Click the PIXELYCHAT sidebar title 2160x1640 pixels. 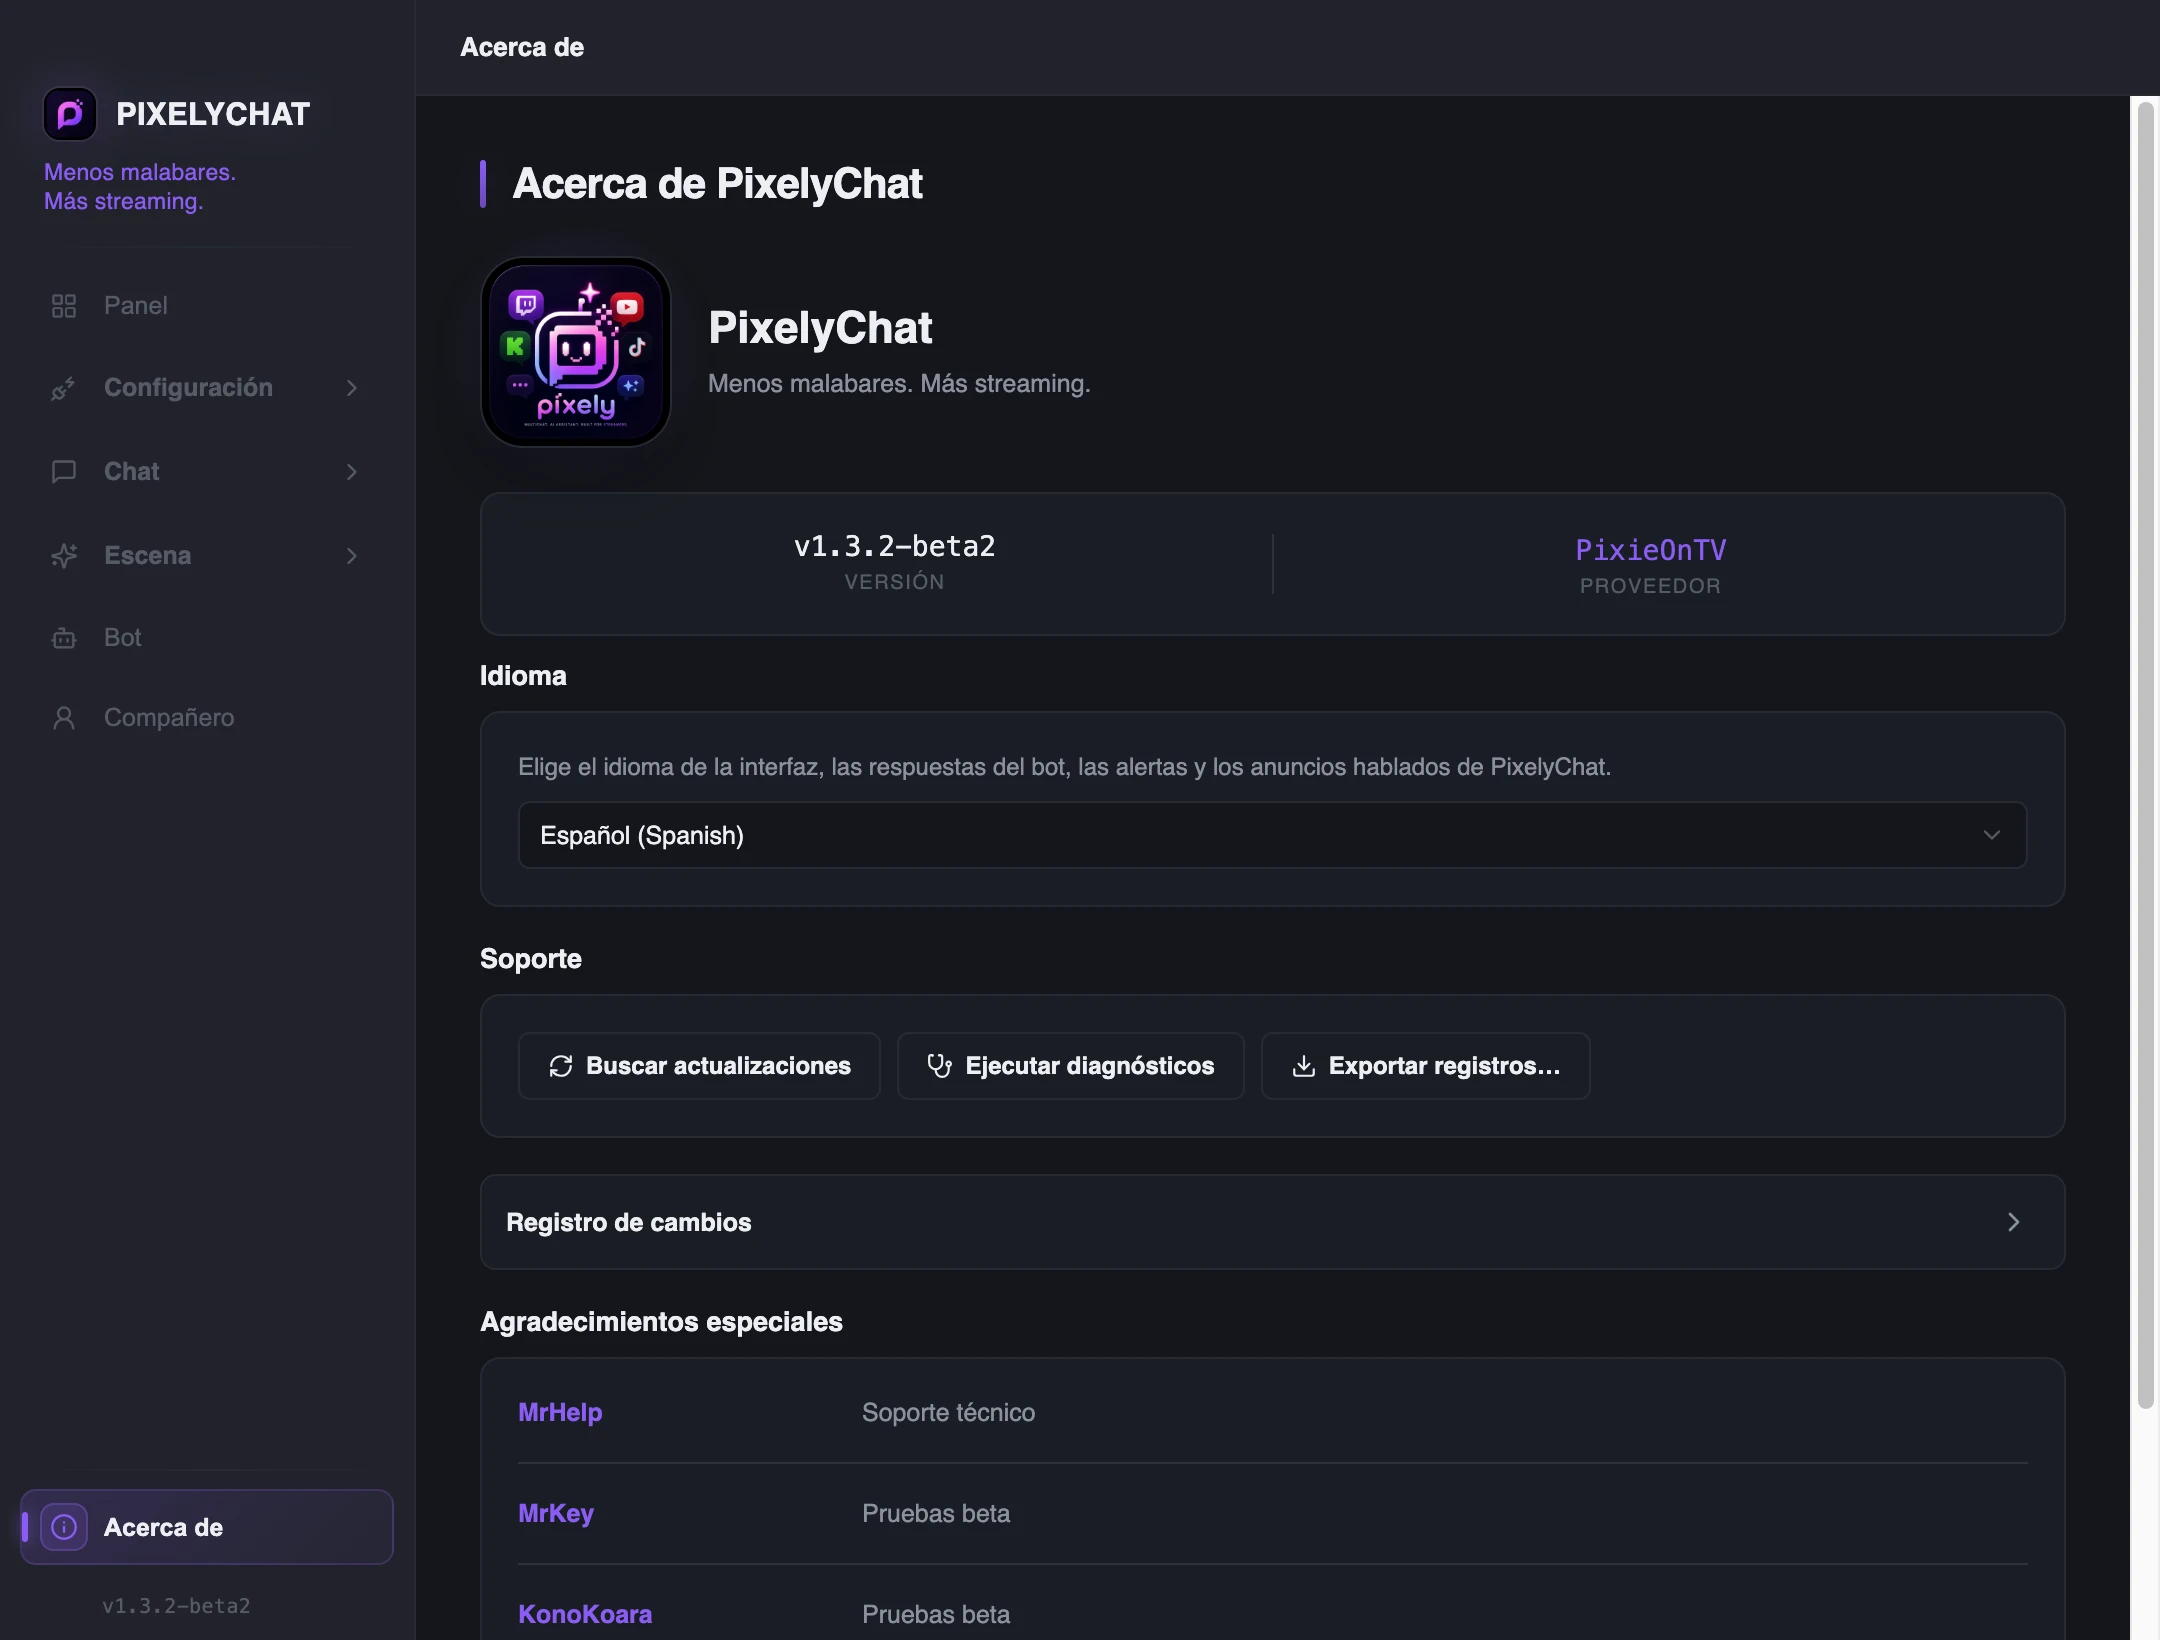click(213, 114)
